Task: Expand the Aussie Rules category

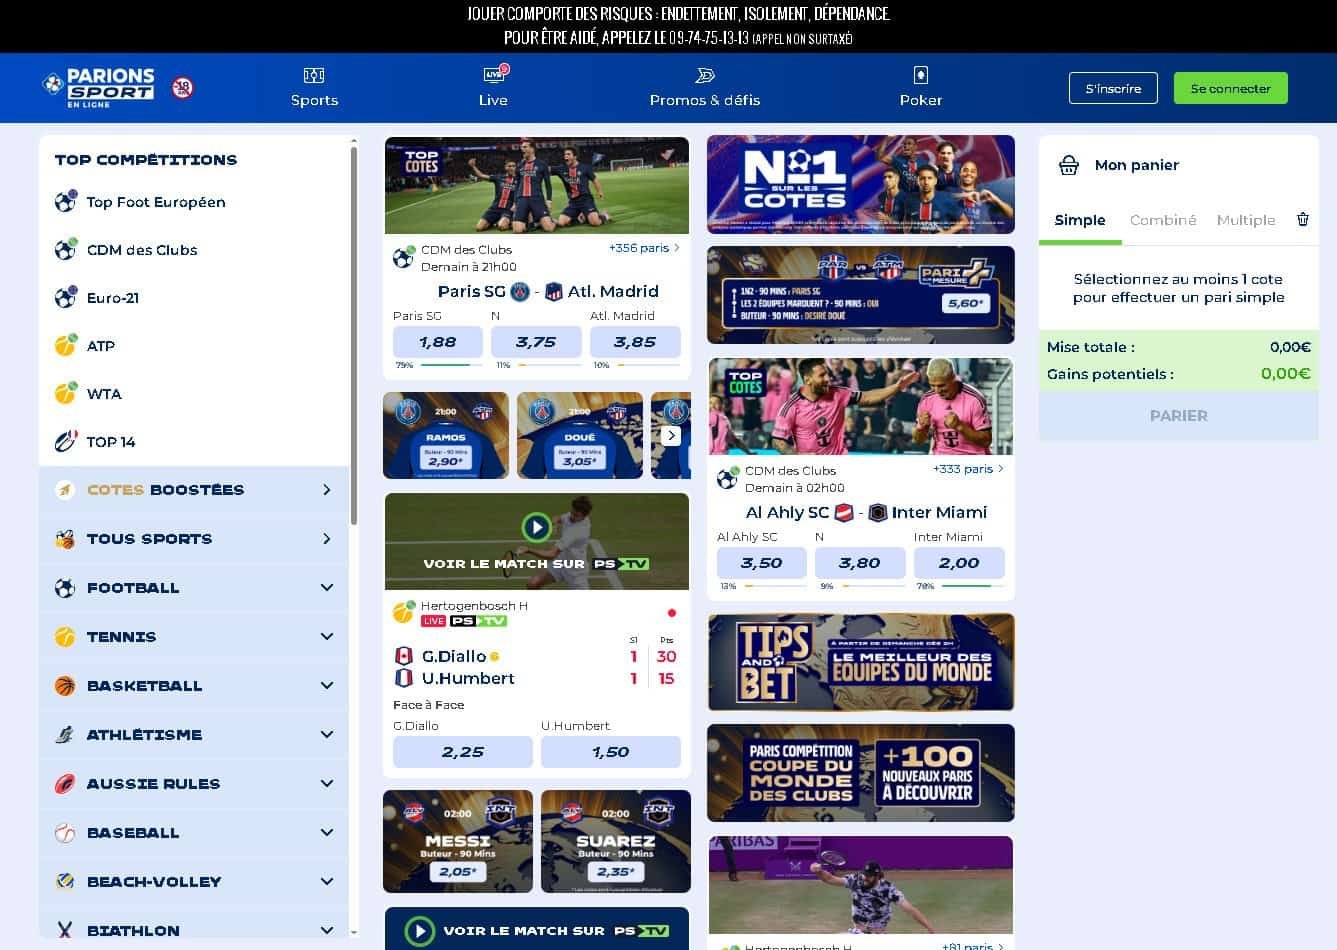Action: (x=327, y=784)
